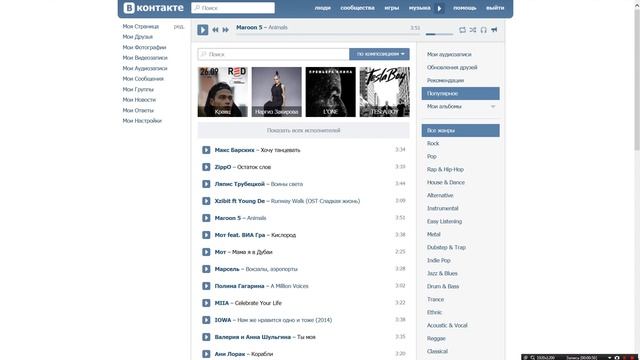
Task: Play Полина Гагарина – A Million Voices
Action: point(206,286)
